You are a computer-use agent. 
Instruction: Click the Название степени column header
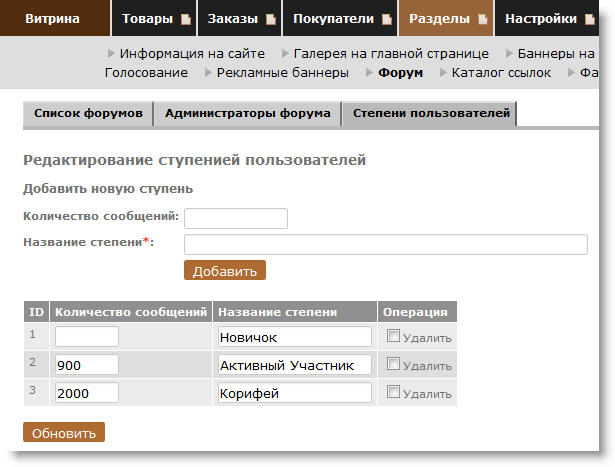[x=295, y=312]
